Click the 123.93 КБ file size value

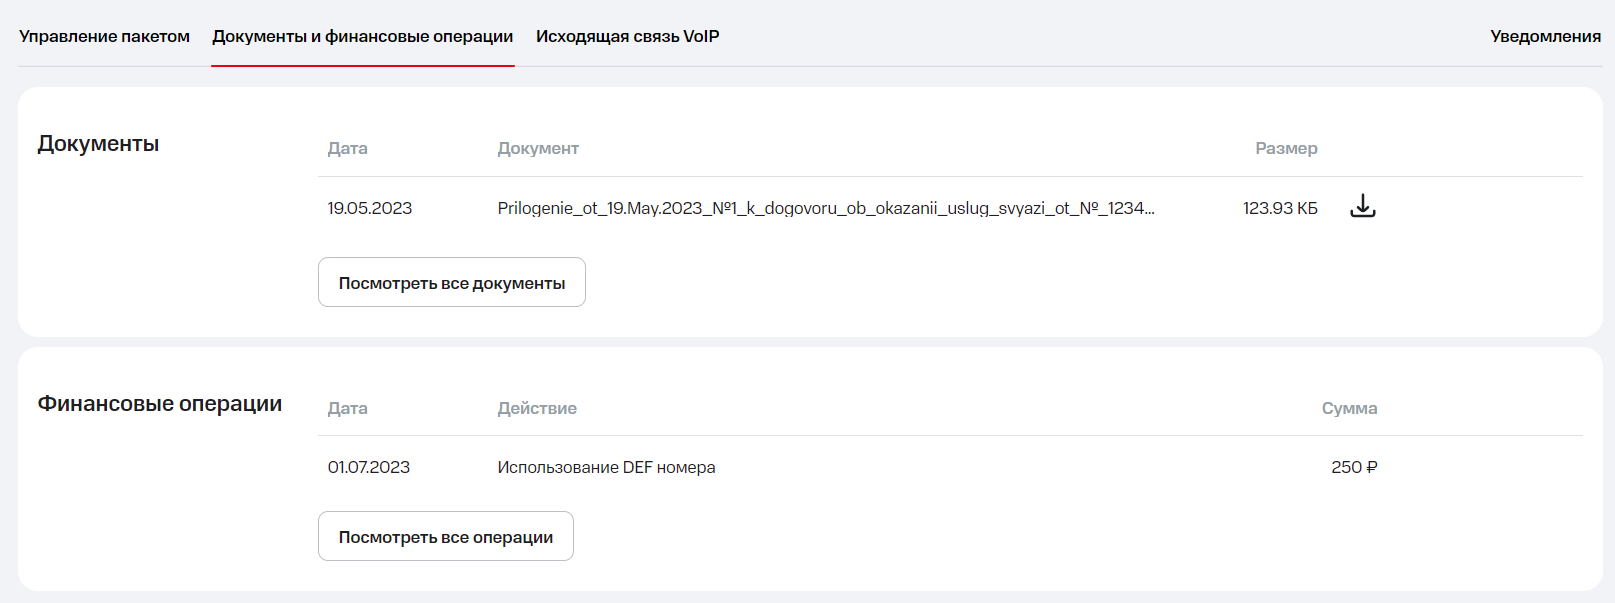pyautogui.click(x=1279, y=208)
